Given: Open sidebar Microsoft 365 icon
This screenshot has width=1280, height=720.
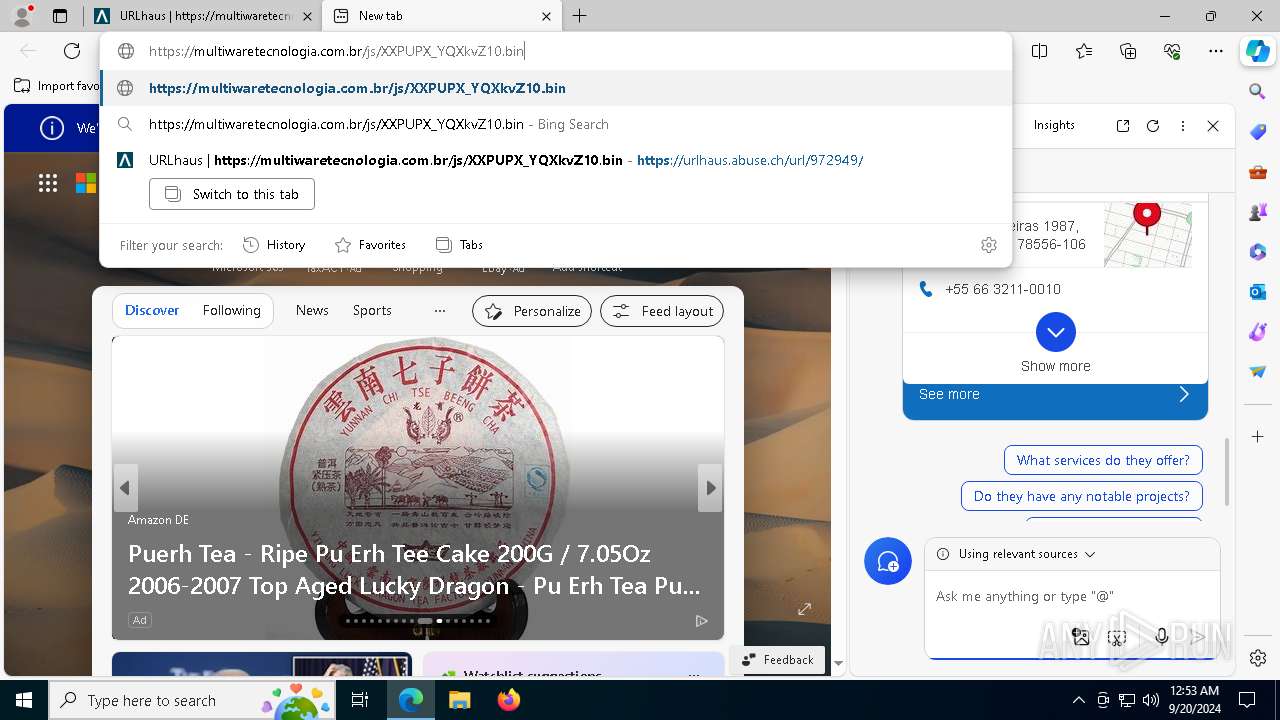Looking at the screenshot, I should coord(1258,252).
